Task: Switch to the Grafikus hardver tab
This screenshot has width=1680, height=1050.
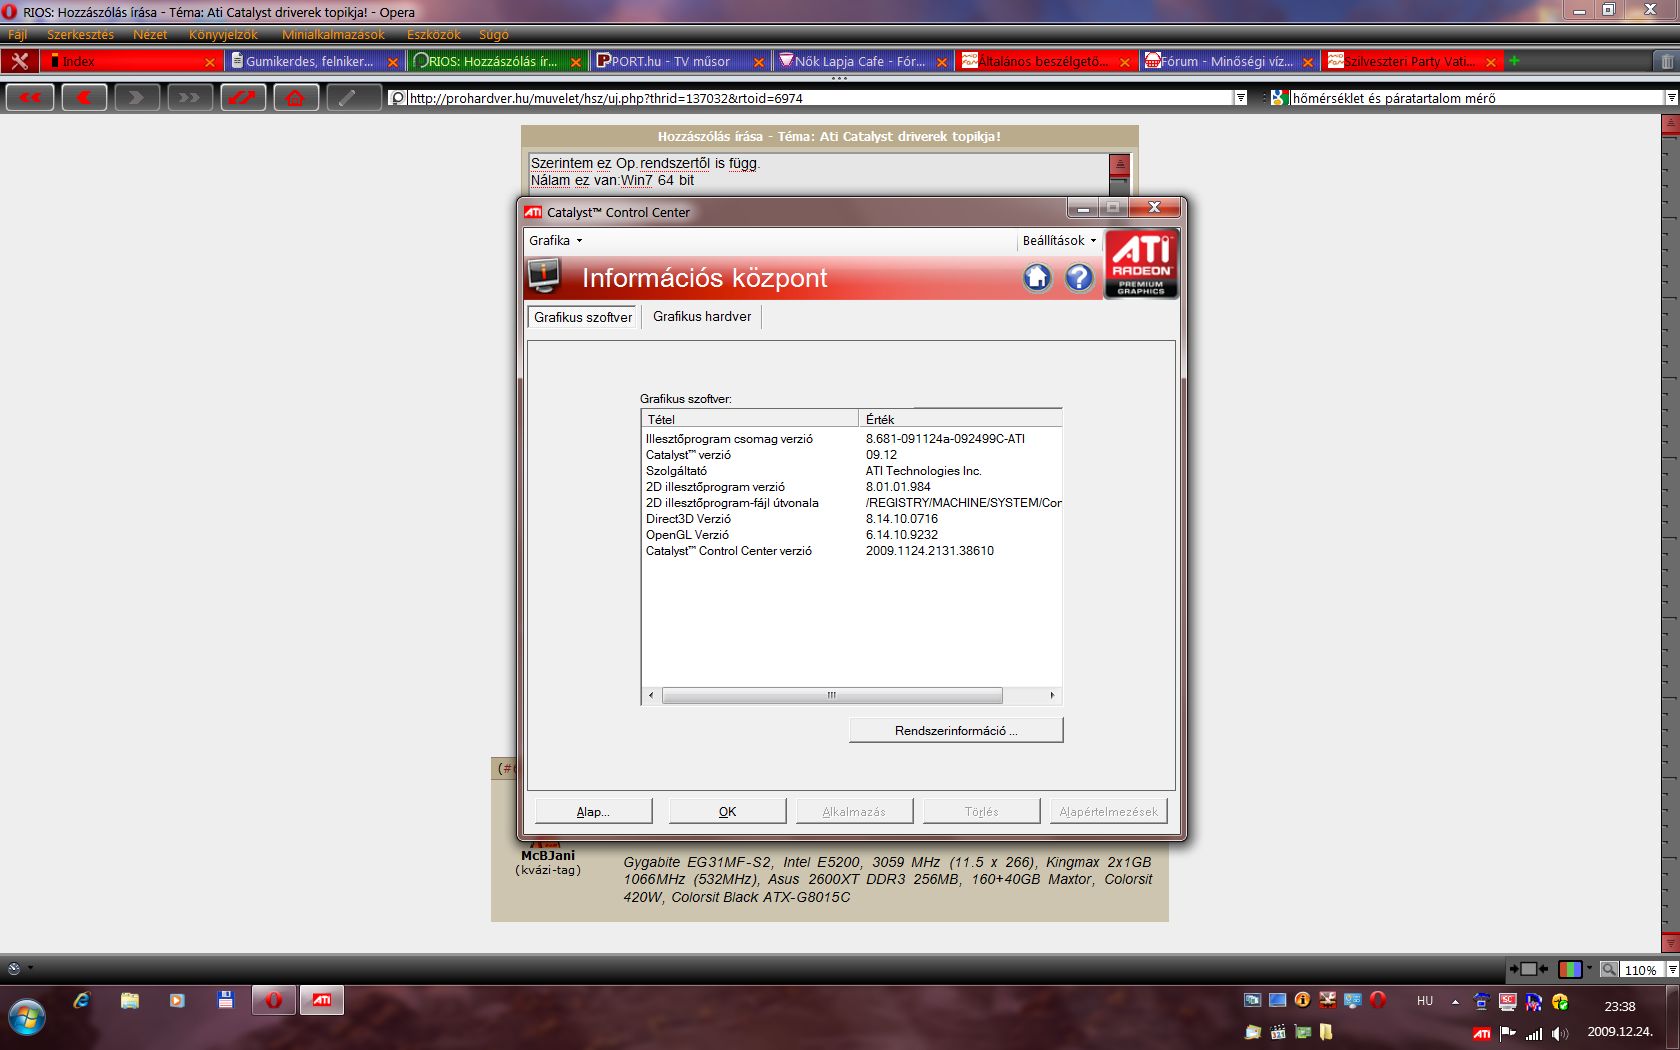Action: (x=702, y=317)
